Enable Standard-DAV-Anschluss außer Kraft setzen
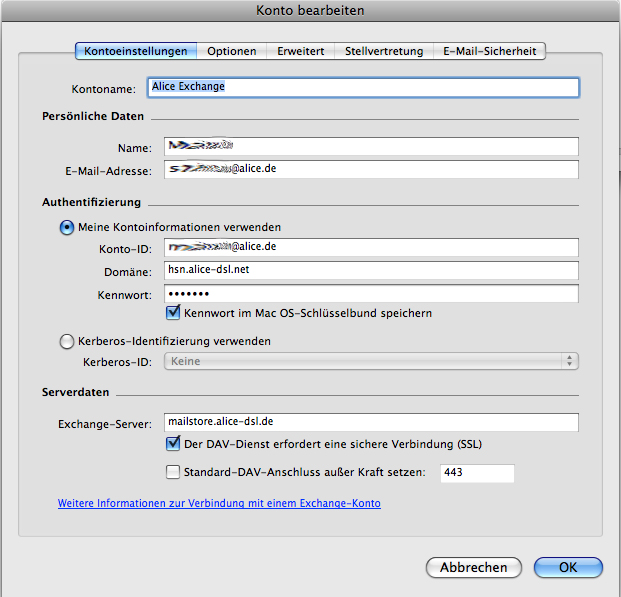The width and height of the screenshot is (621, 597). (x=173, y=472)
